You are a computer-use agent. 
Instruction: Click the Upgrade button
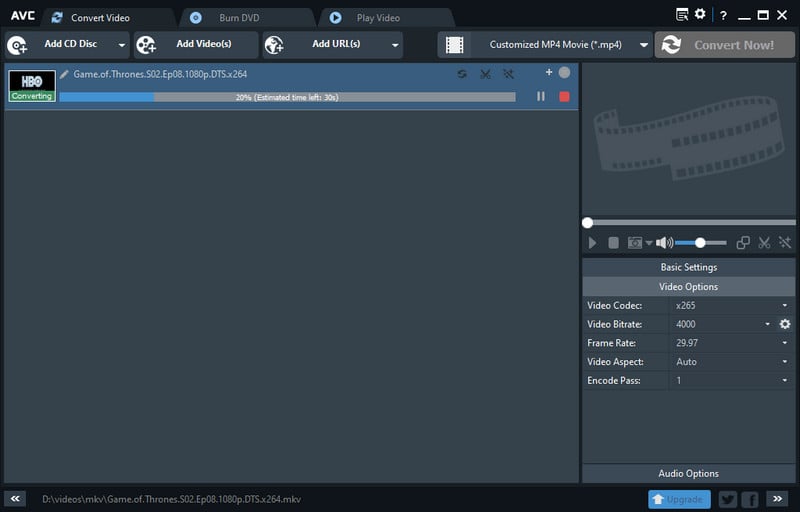(679, 499)
